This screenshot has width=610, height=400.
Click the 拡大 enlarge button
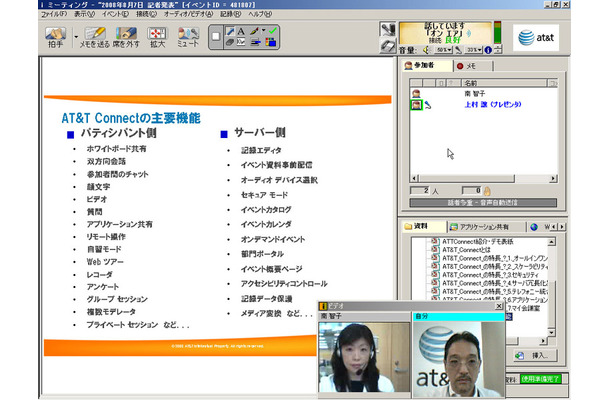157,37
